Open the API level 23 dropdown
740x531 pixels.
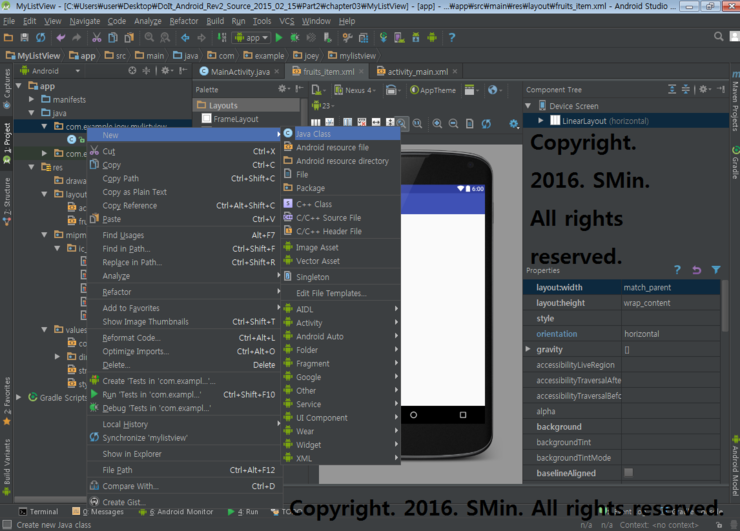pos(323,106)
